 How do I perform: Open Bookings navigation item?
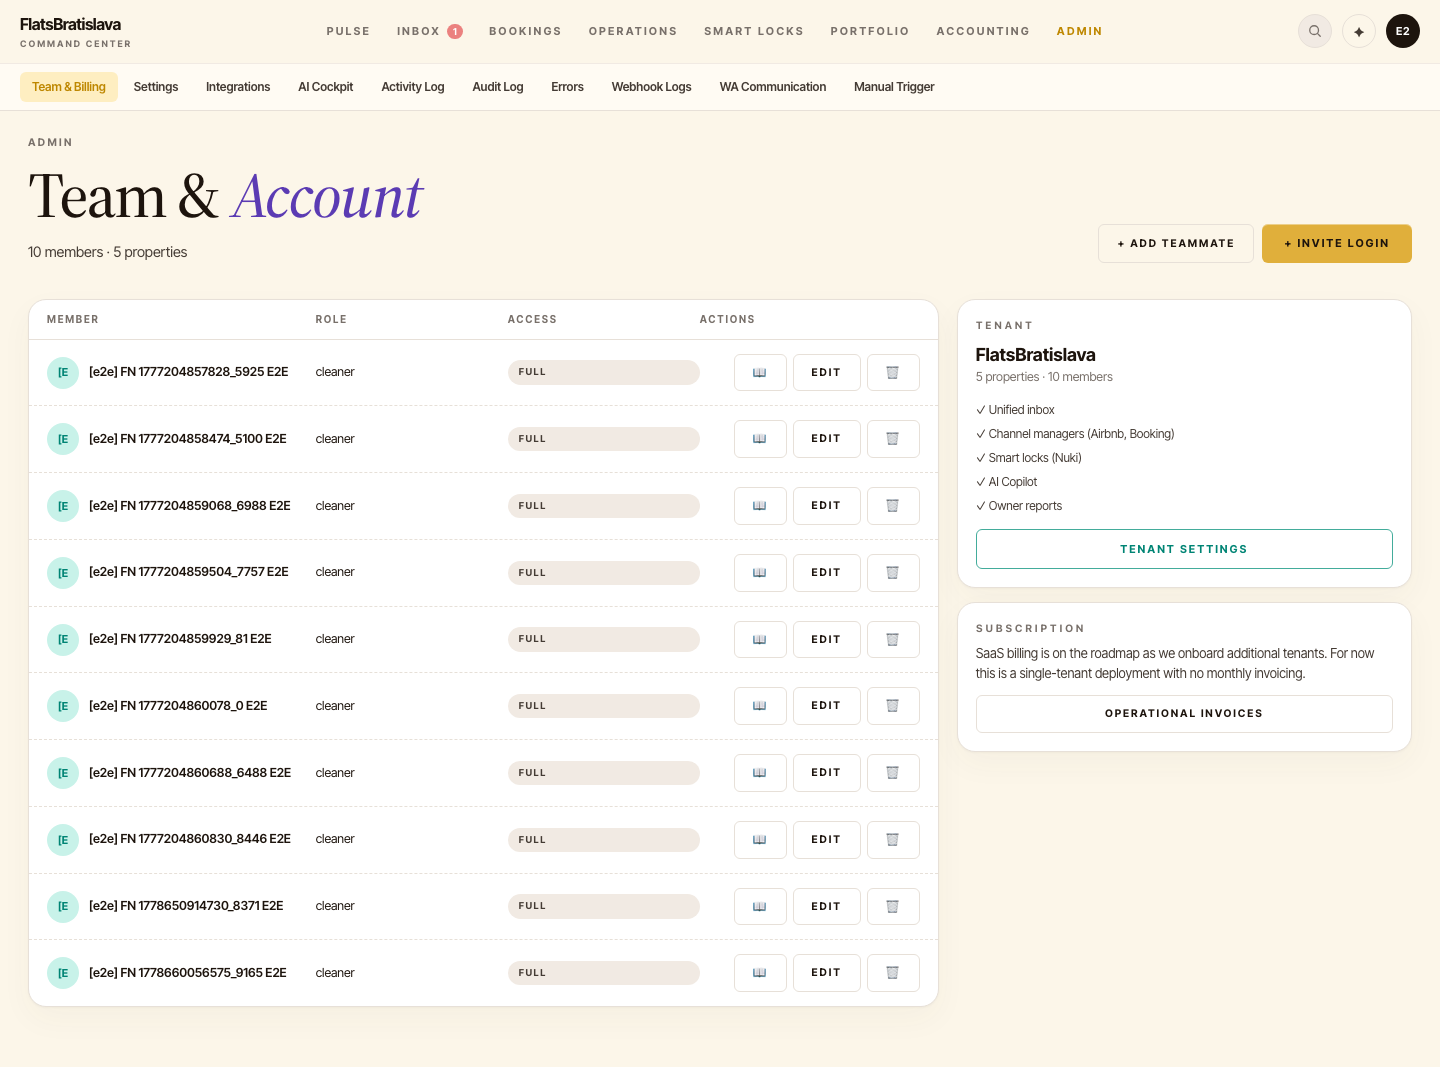[x=525, y=31]
